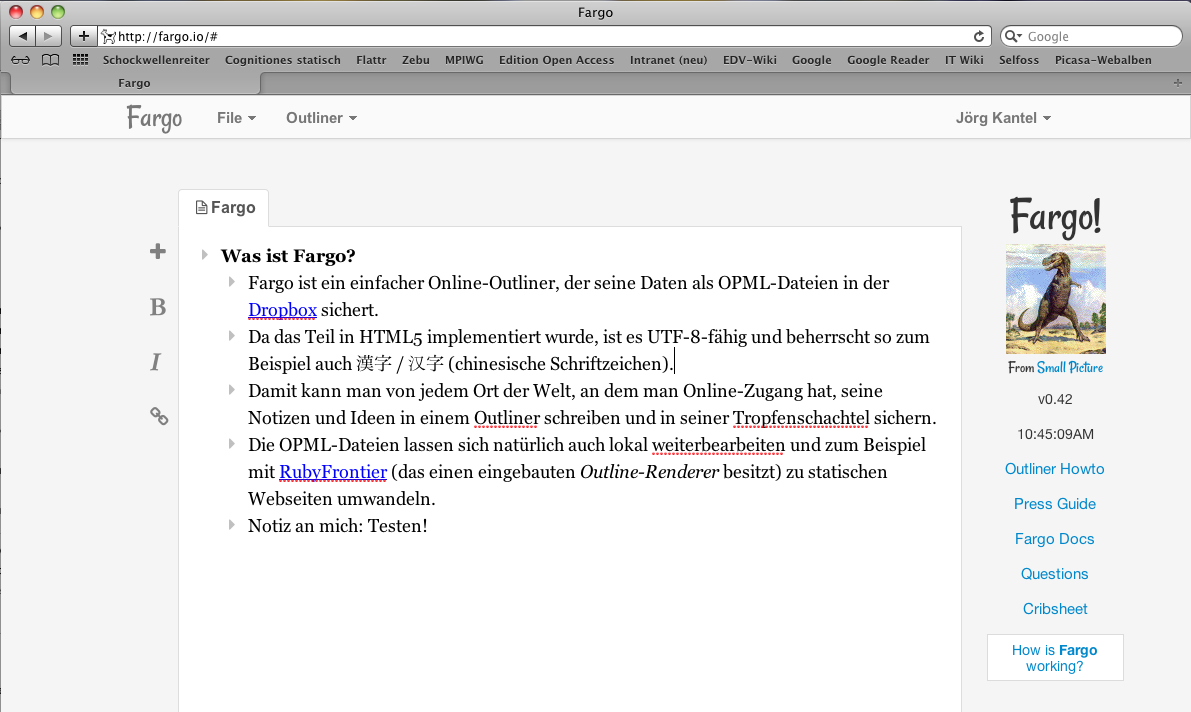The image size is (1191, 712).
Task: Collapse the 'Was ist Fargo?' headline triangle
Action: point(204,255)
